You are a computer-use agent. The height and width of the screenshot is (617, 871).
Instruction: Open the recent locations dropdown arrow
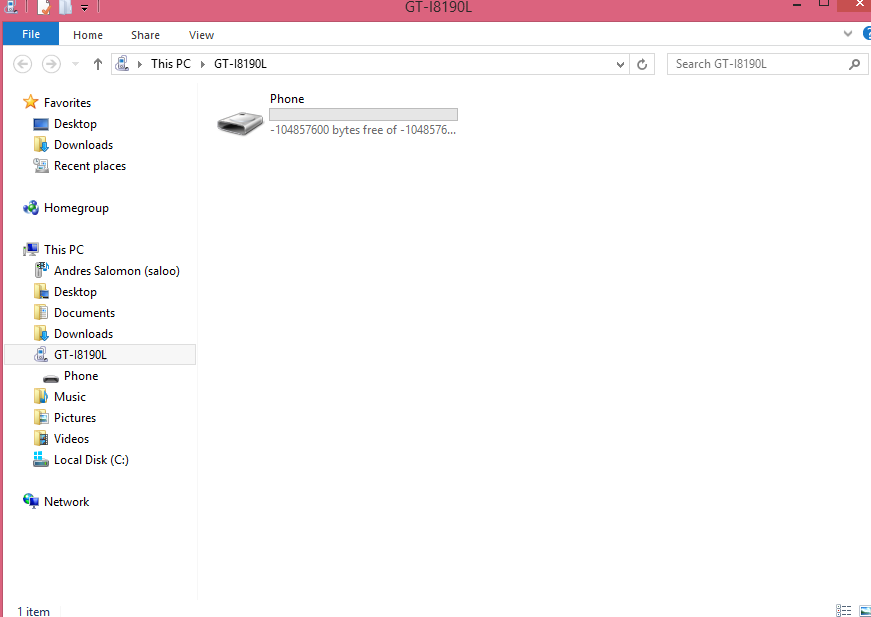click(76, 64)
